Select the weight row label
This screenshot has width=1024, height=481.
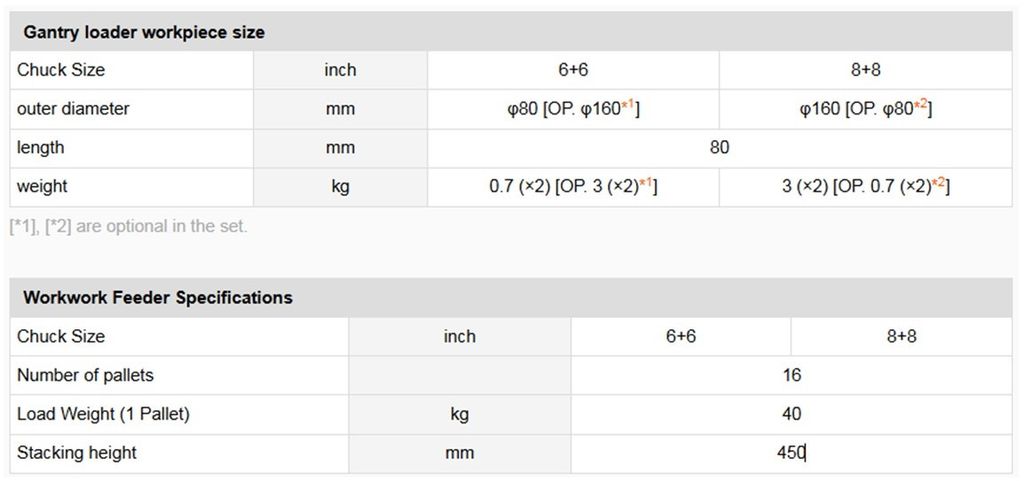pos(42,187)
